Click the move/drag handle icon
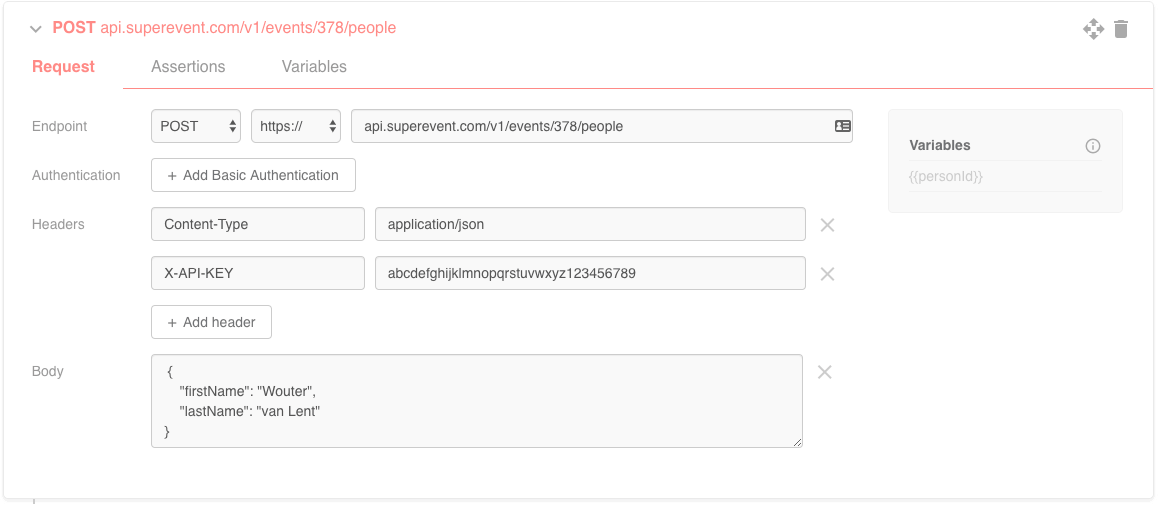Screen dimensions: 1159x505 pyautogui.click(x=1093, y=29)
